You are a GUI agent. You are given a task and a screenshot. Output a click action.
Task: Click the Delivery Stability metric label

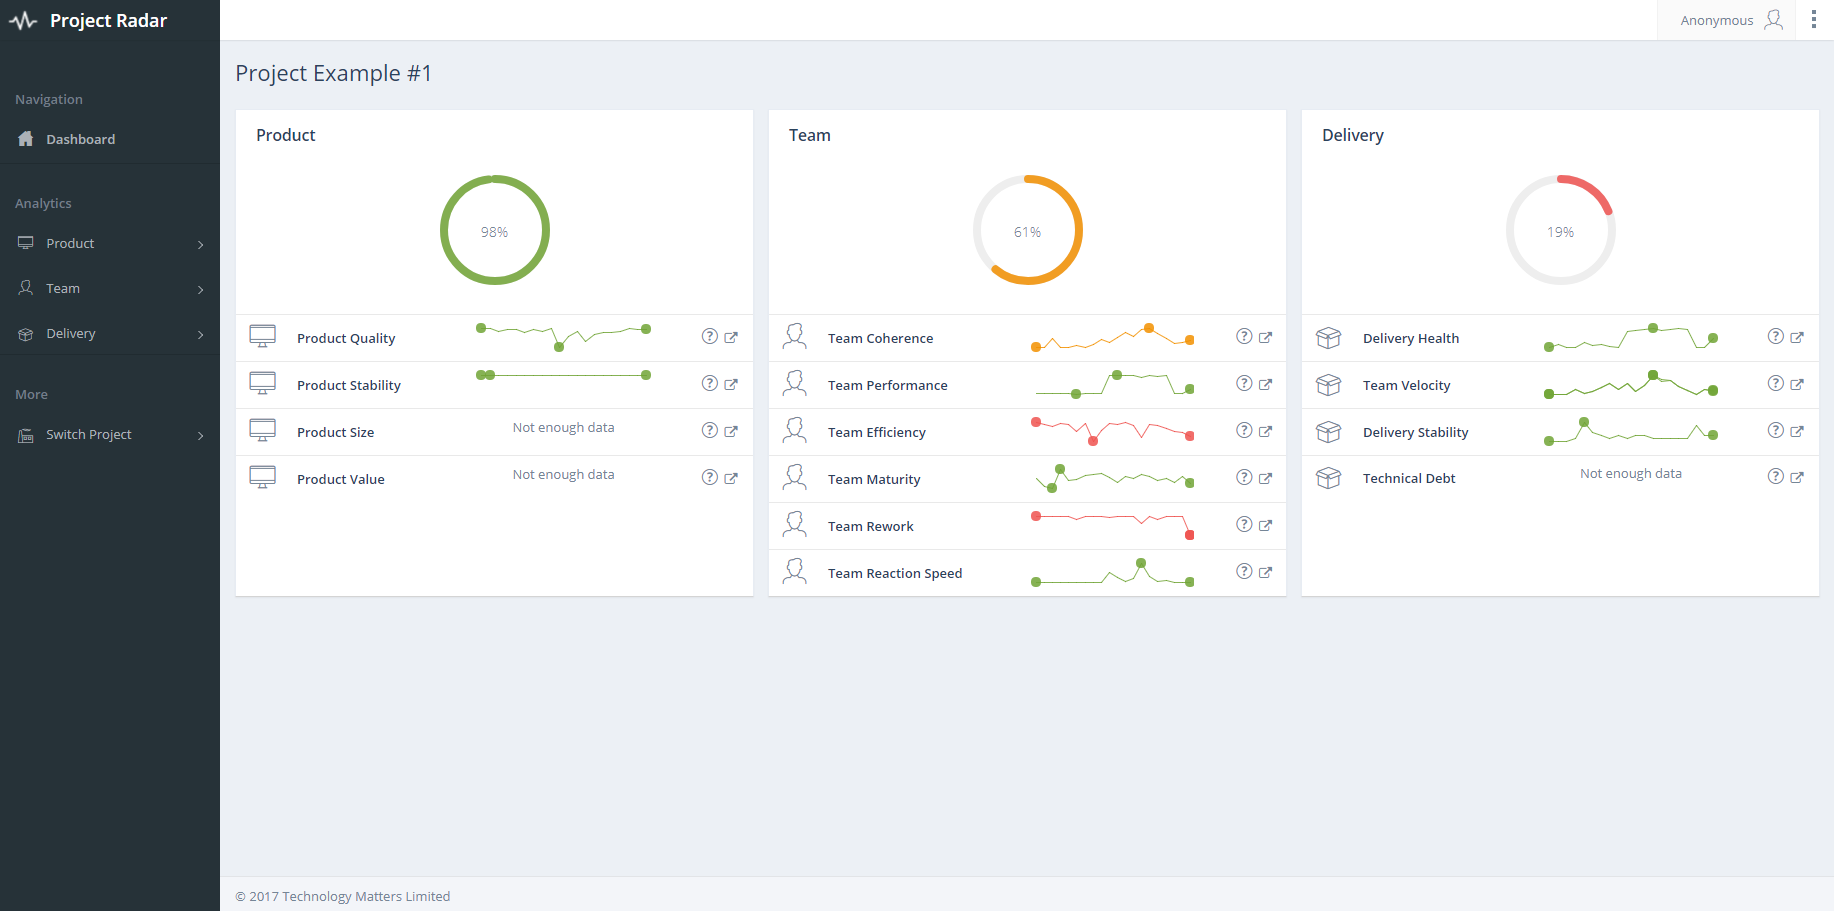tap(1416, 432)
